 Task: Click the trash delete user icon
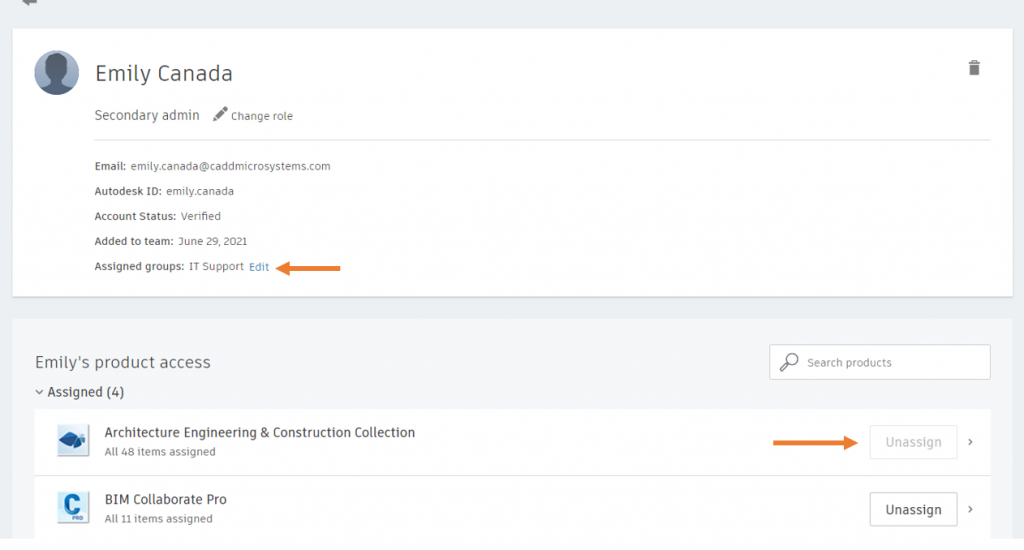point(974,68)
